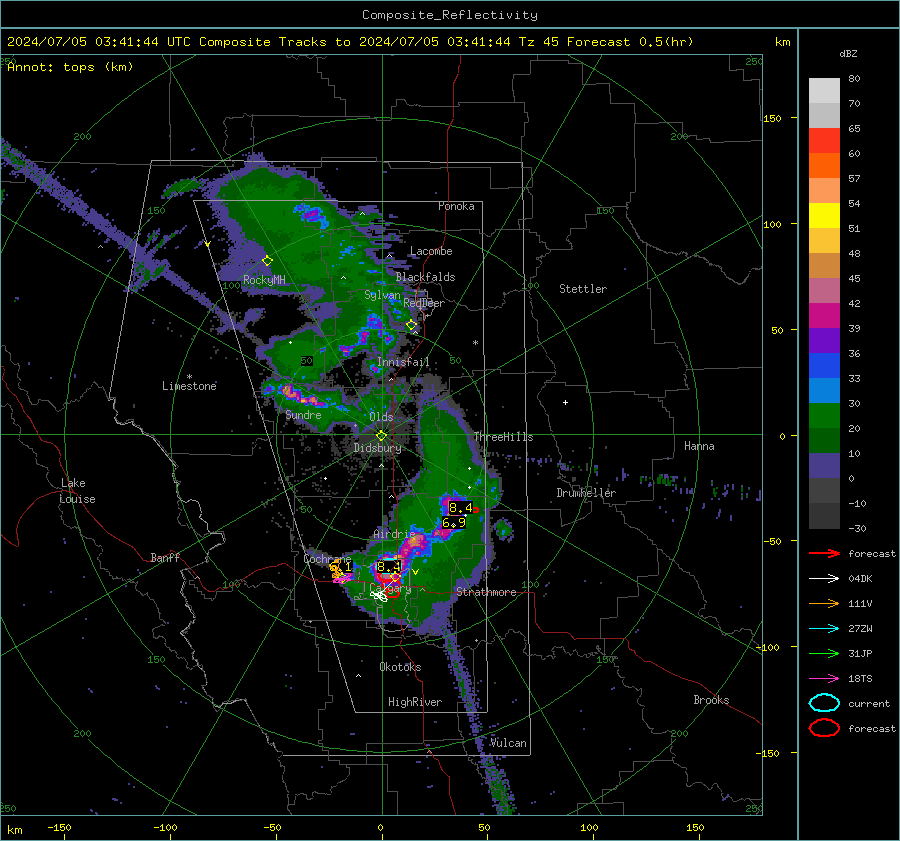Image resolution: width=900 pixels, height=841 pixels.
Task: Click the 6.9 storm top label
Action: [x=453, y=522]
